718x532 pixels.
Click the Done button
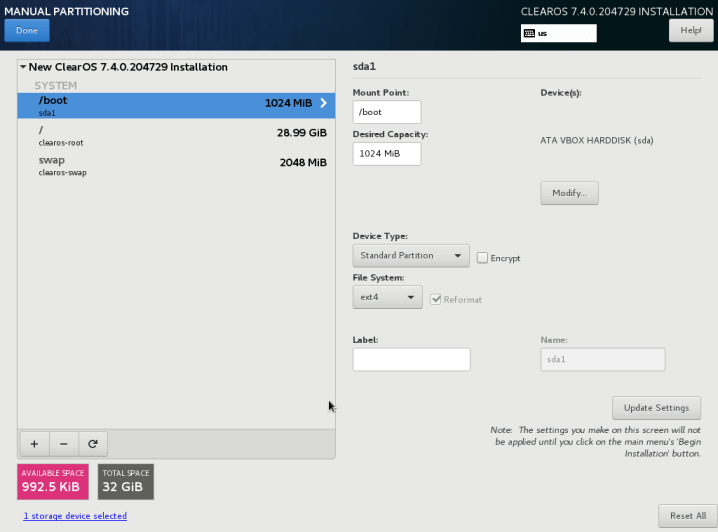(27, 31)
